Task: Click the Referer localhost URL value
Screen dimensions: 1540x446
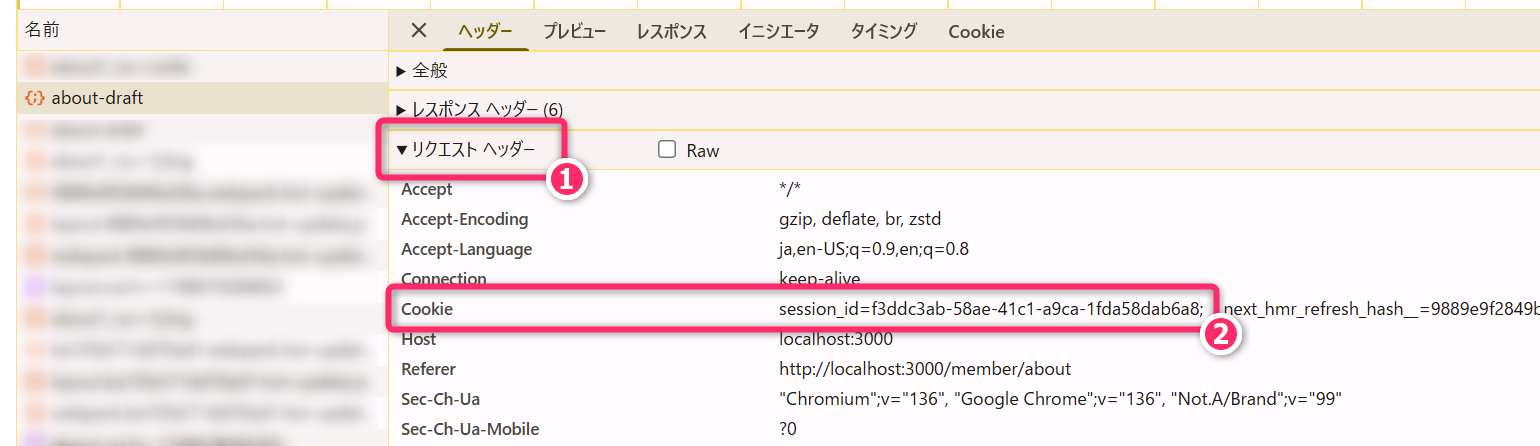Action: pyautogui.click(x=925, y=369)
